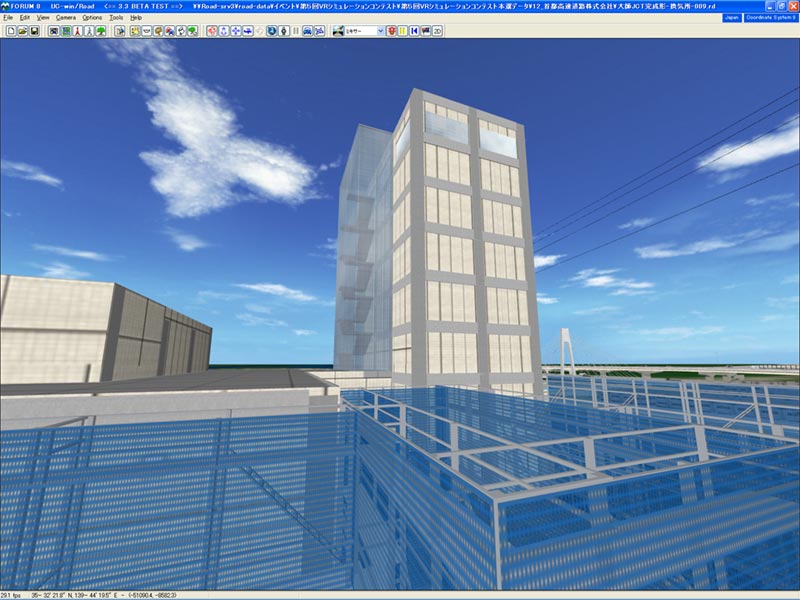The height and width of the screenshot is (600, 800).
Task: Click the Save floppy disk icon
Action: pos(34,31)
